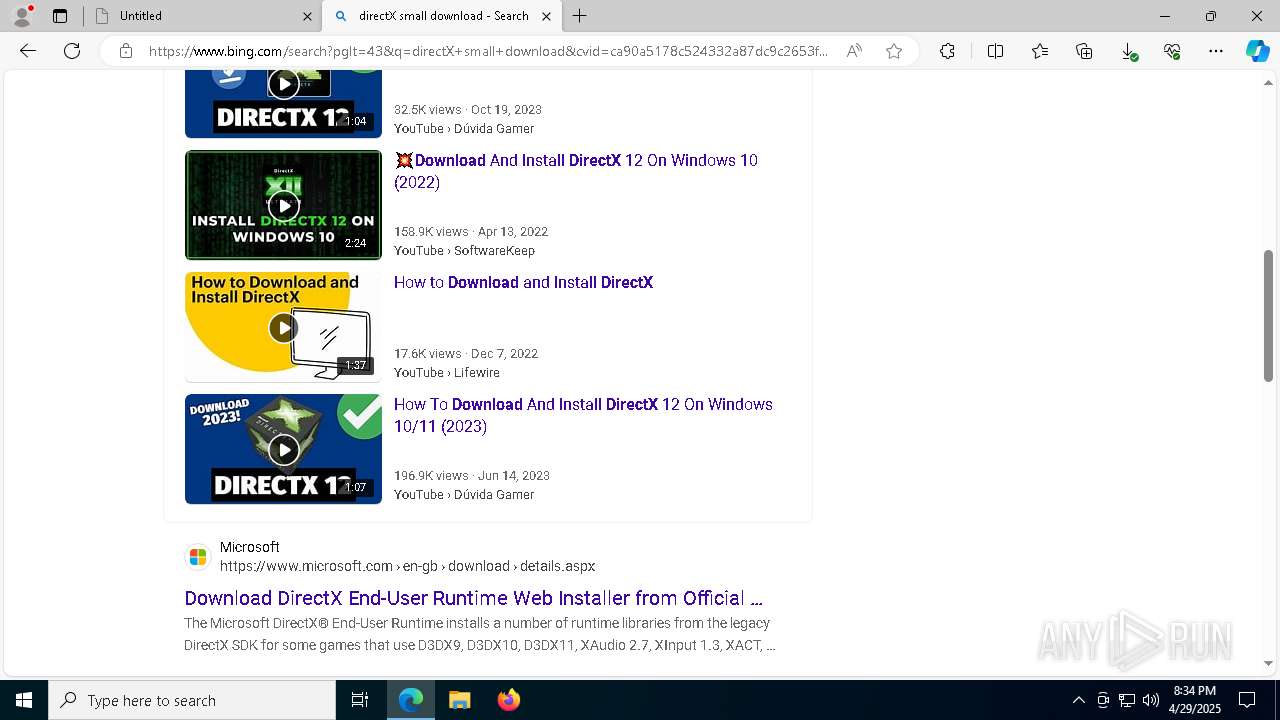View site information lock icon

tap(126, 51)
